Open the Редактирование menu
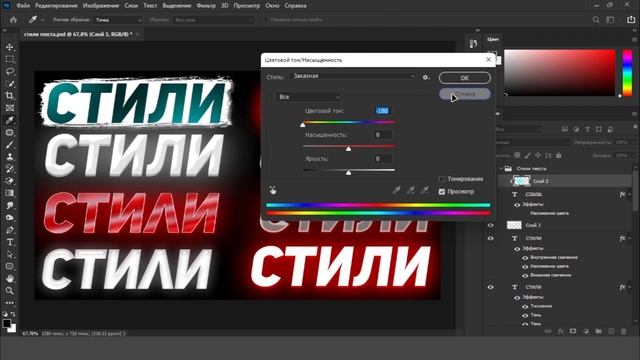This screenshot has width=640, height=360. [56, 6]
